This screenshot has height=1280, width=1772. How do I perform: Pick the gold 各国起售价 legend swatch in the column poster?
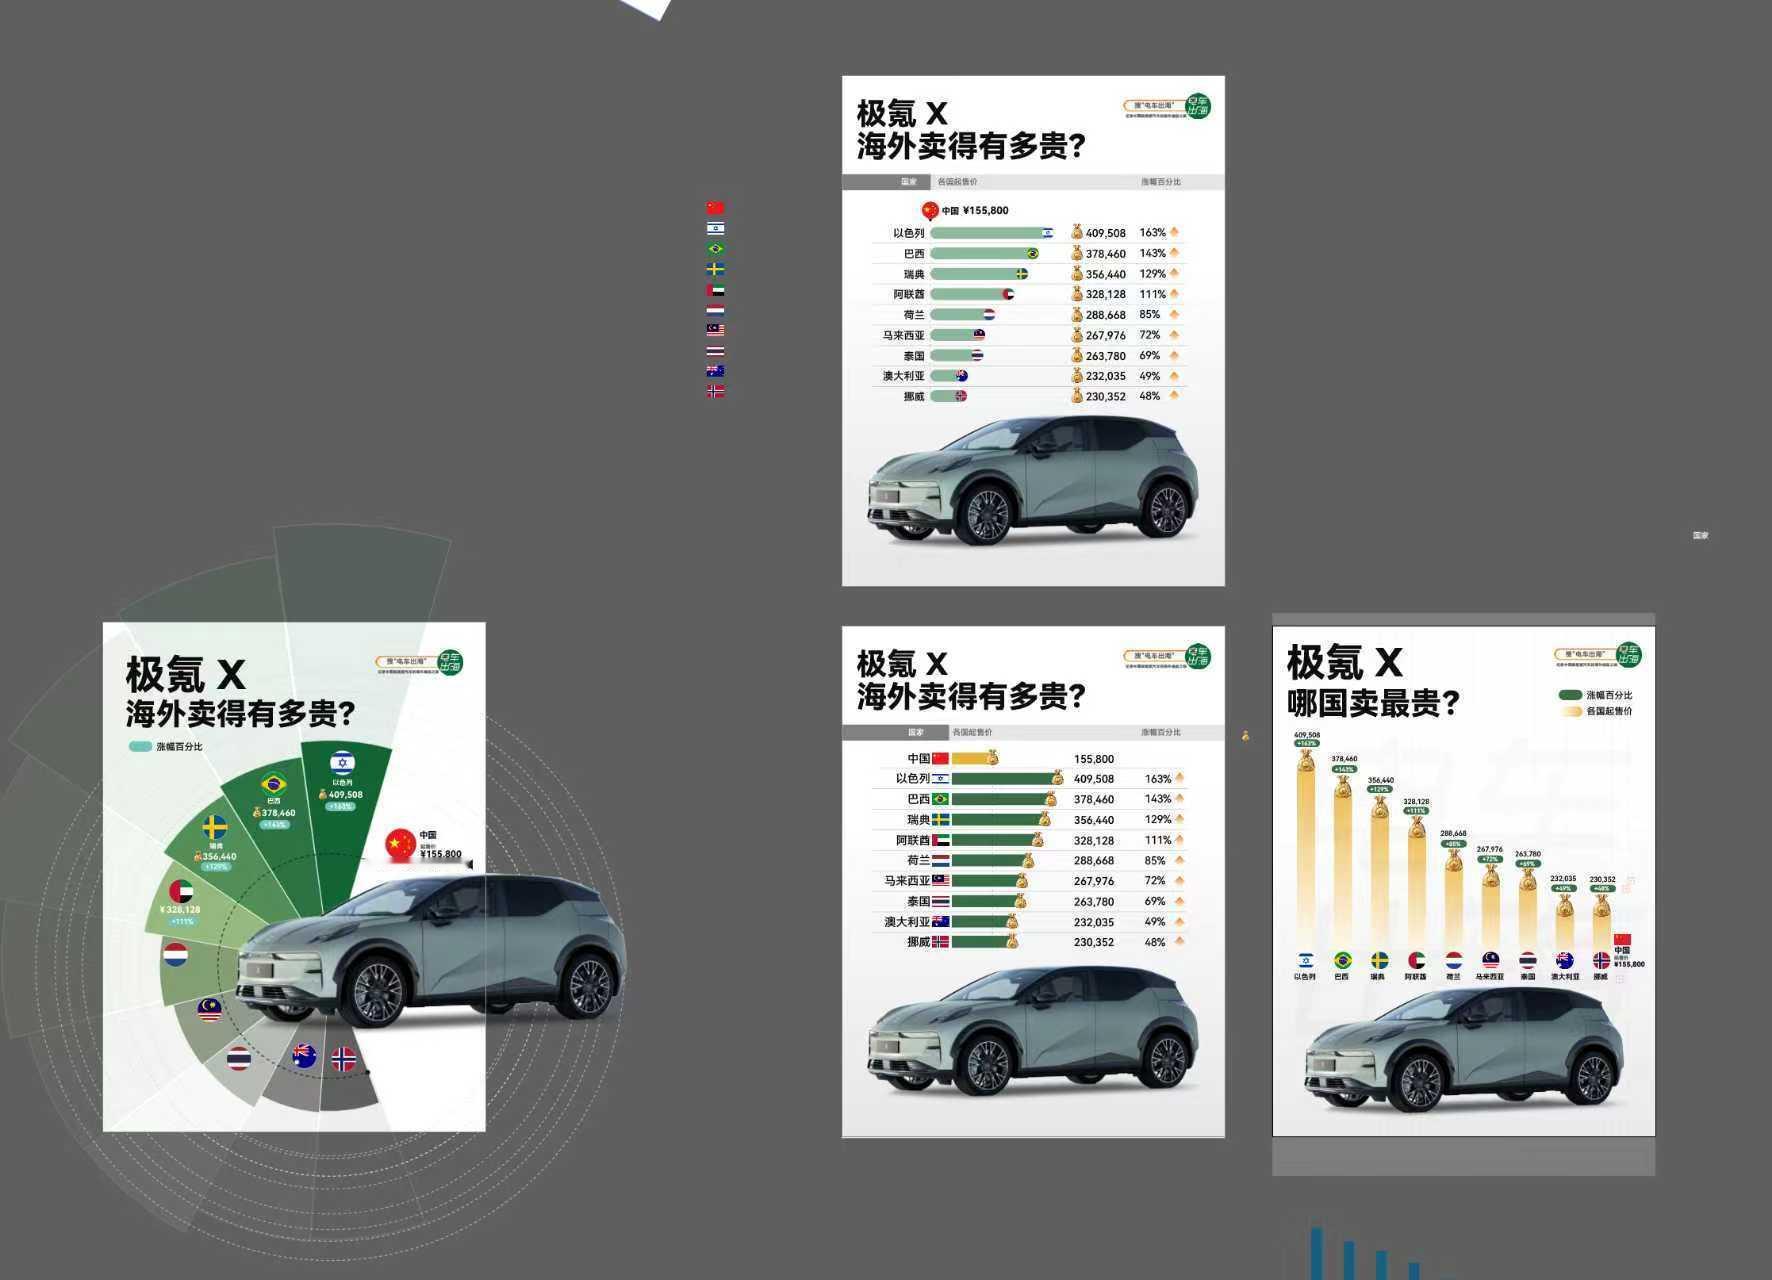pos(1570,711)
